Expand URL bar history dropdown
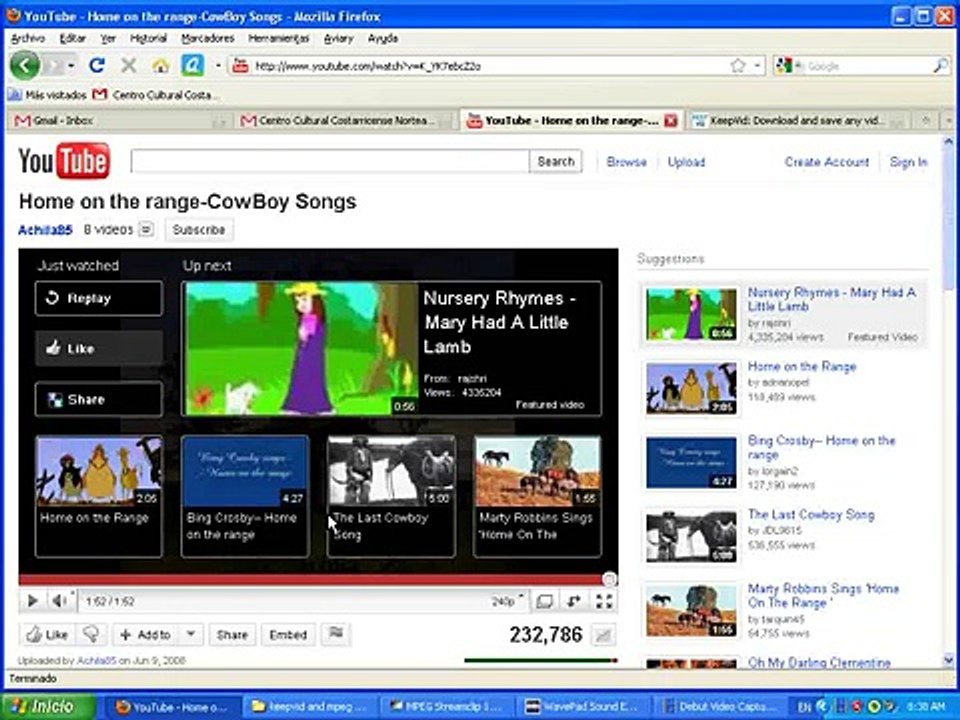This screenshot has width=960, height=720. click(x=757, y=66)
